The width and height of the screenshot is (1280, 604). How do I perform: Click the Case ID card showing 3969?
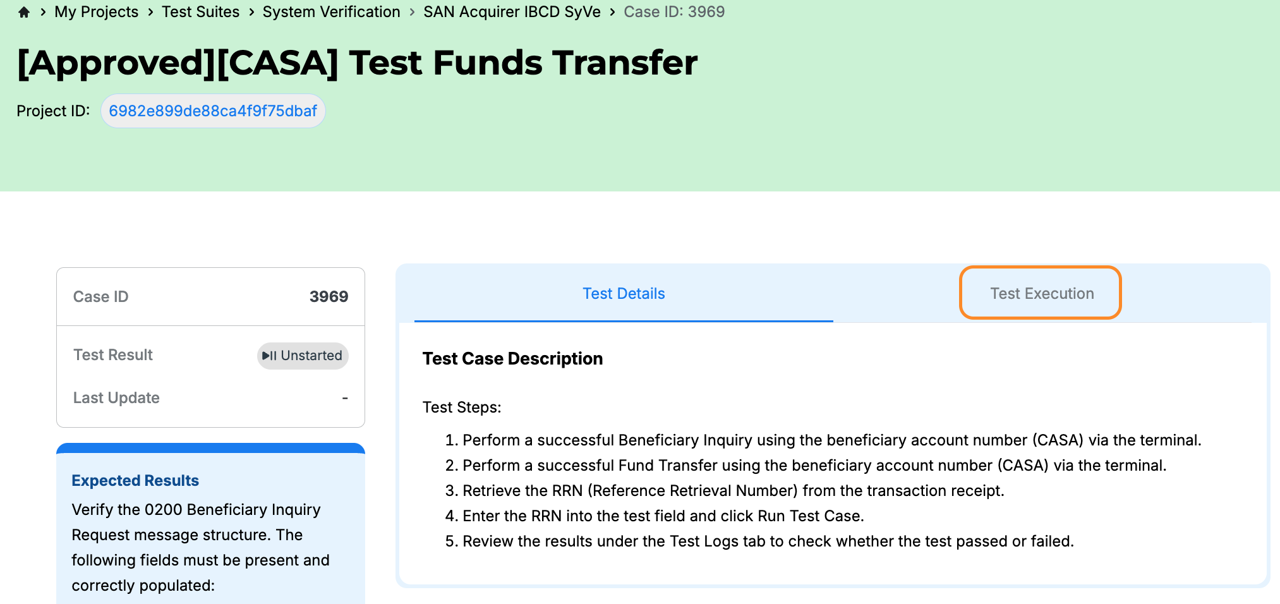210,296
